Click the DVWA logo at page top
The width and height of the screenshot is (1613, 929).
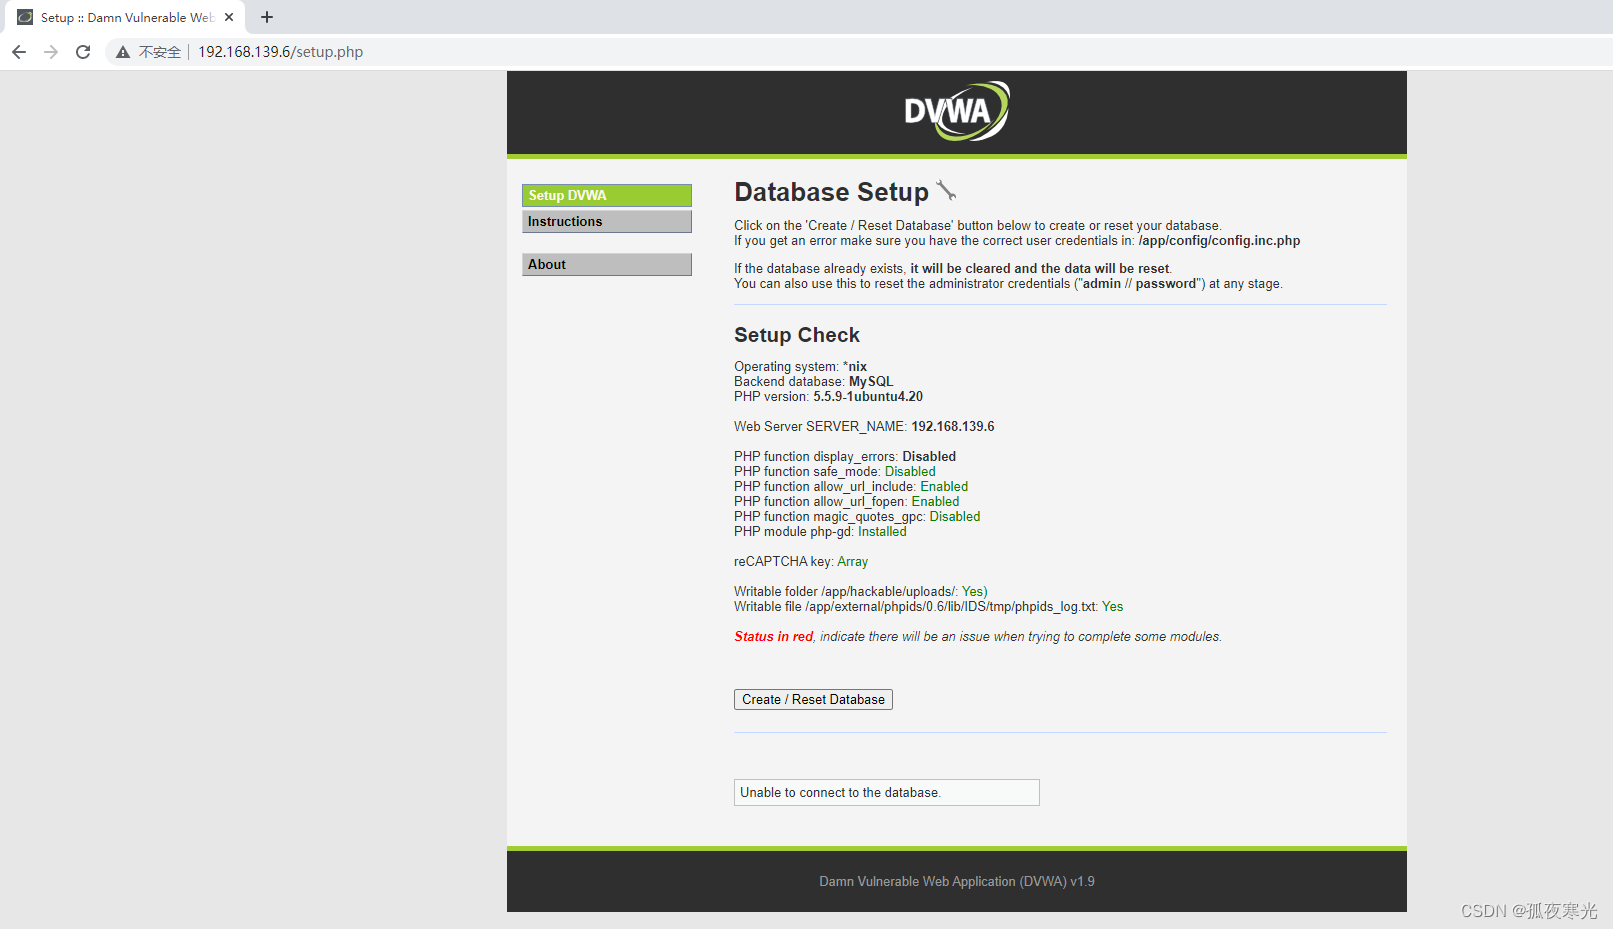pos(955,110)
